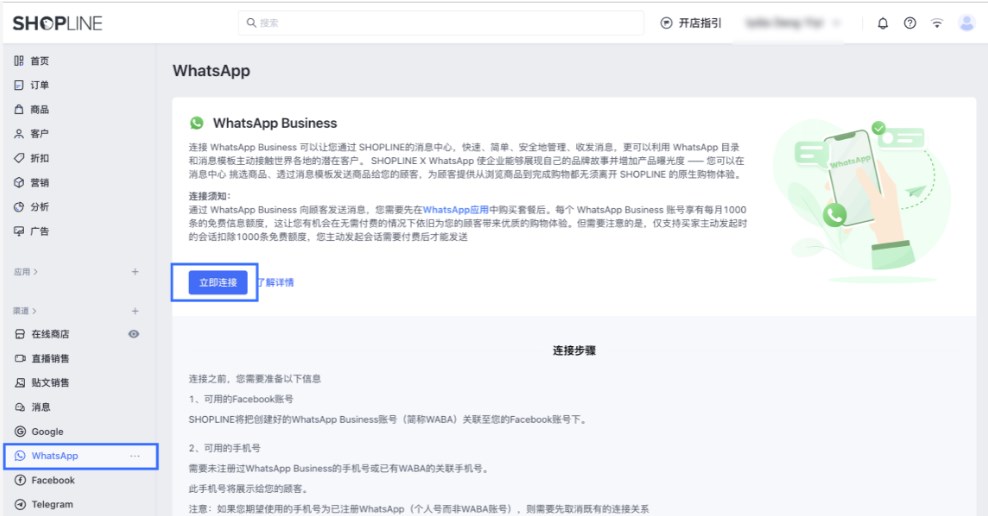Open the 开店指引 setup guide
This screenshot has width=988, height=516.
tap(691, 23)
